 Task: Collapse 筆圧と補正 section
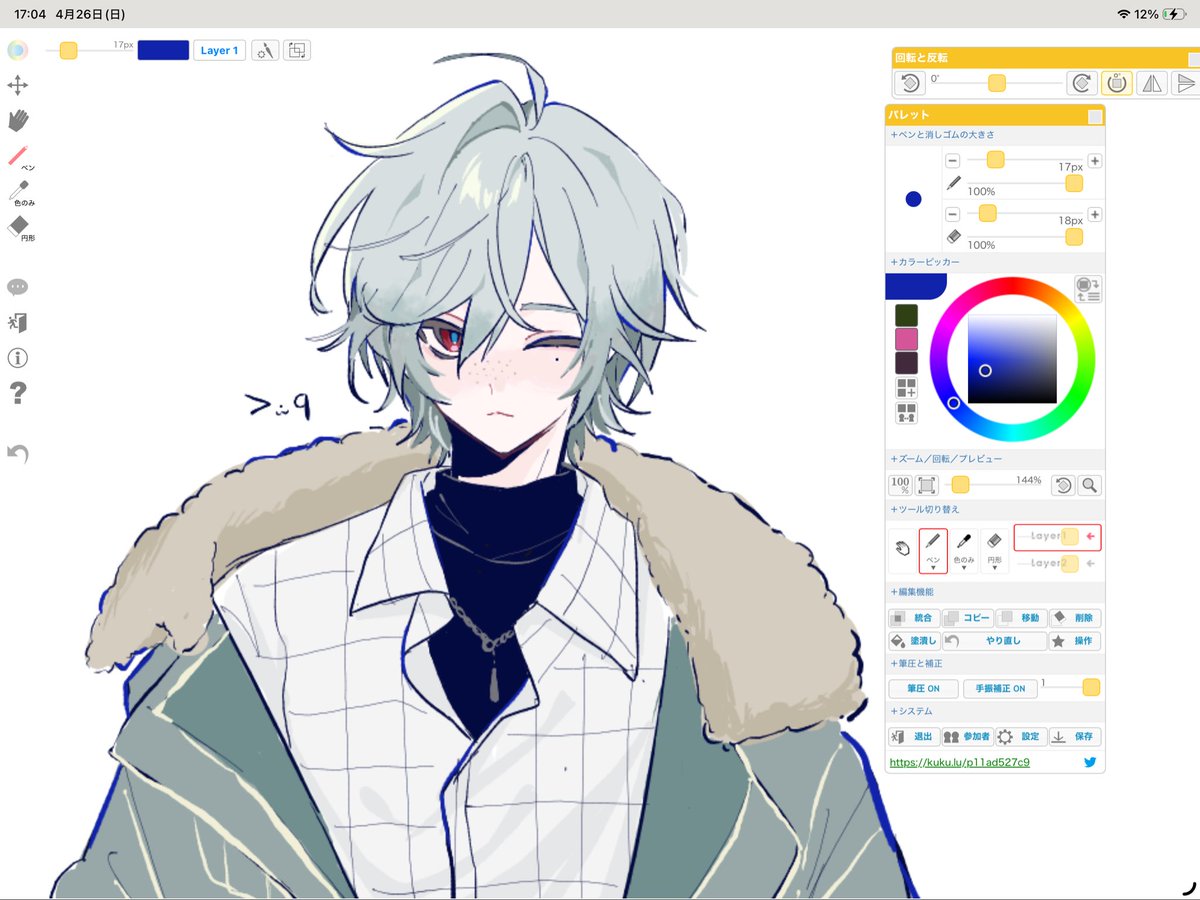916,664
